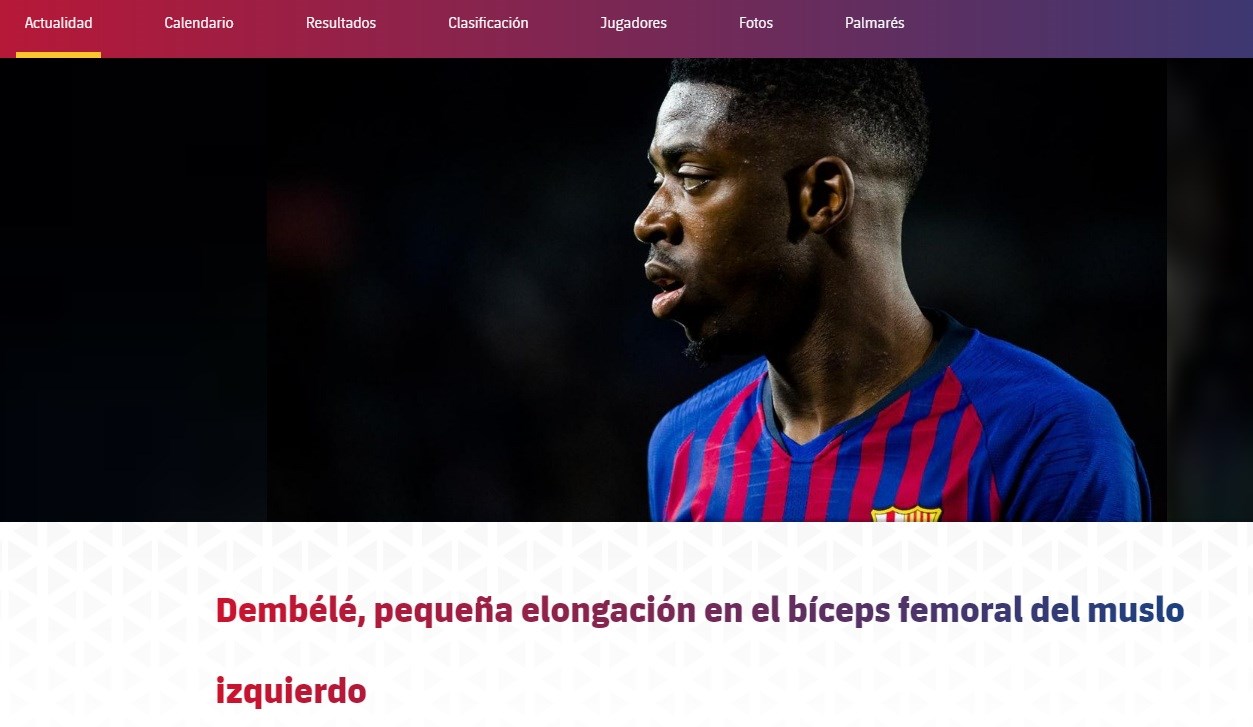
Task: Click the player's ear in the hero photo
Action: [x=827, y=196]
